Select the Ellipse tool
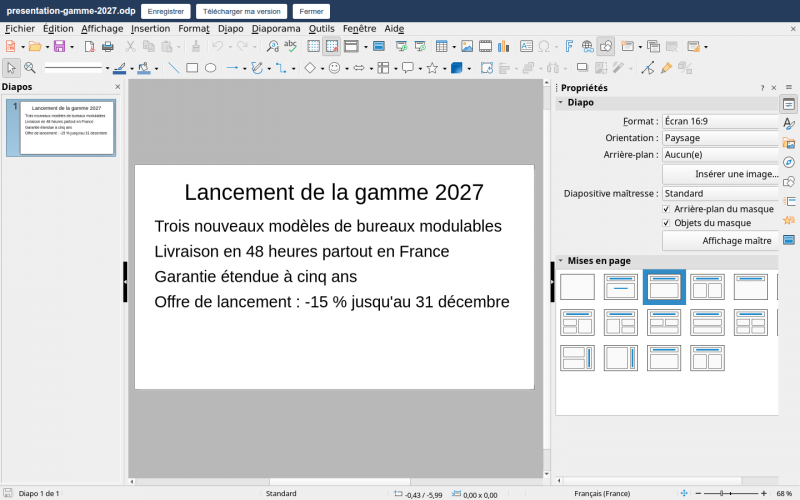Screen dimensions: 800x500 click(x=210, y=68)
